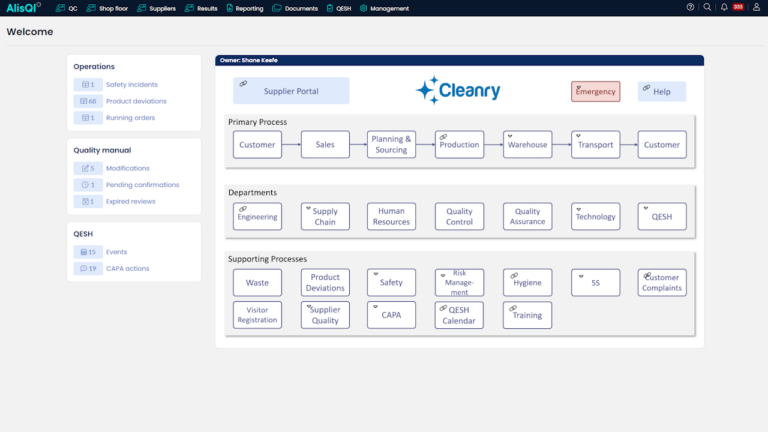Open the Supplier Portal box
Screen dimensions: 768x432
[x=291, y=91]
